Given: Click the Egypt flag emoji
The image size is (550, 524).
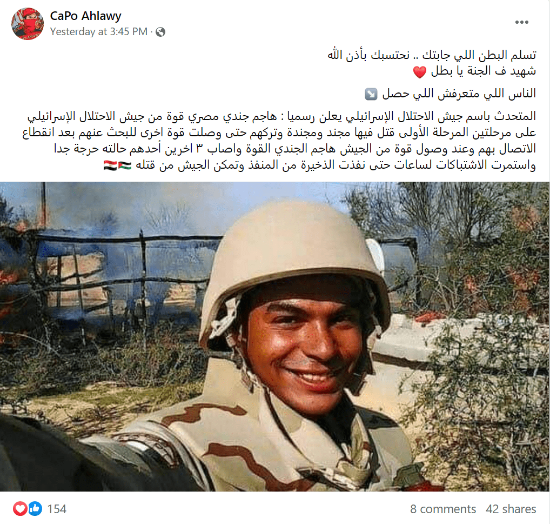Looking at the screenshot, I should (x=110, y=165).
